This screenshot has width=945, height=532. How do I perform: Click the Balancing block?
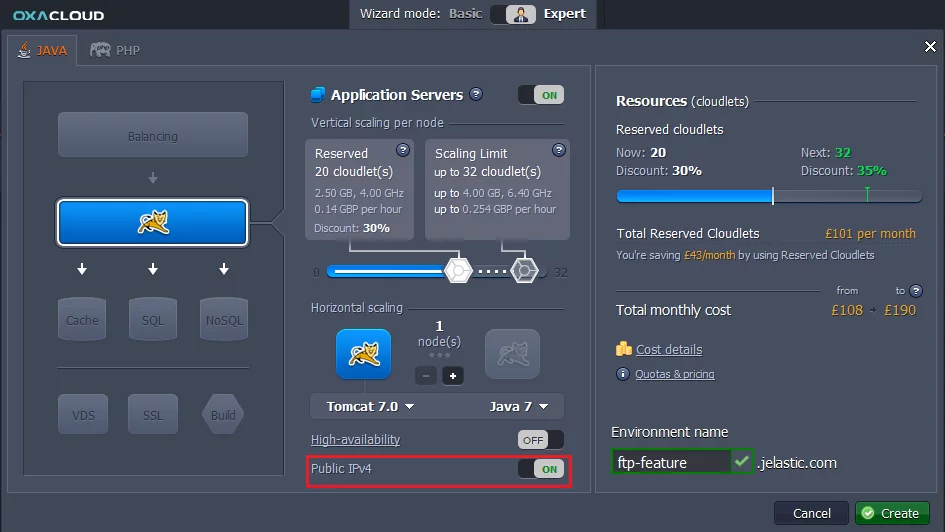click(x=152, y=135)
